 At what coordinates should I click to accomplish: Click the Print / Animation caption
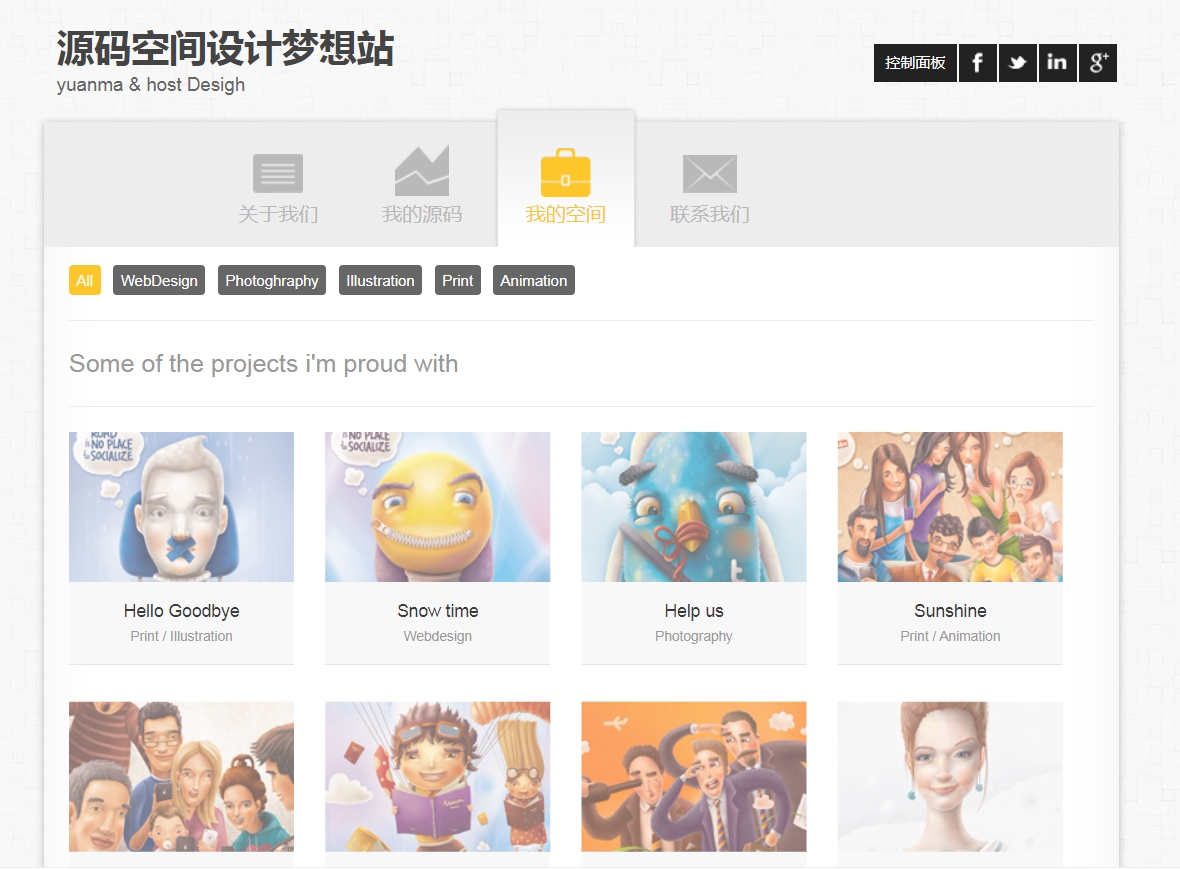pos(950,637)
